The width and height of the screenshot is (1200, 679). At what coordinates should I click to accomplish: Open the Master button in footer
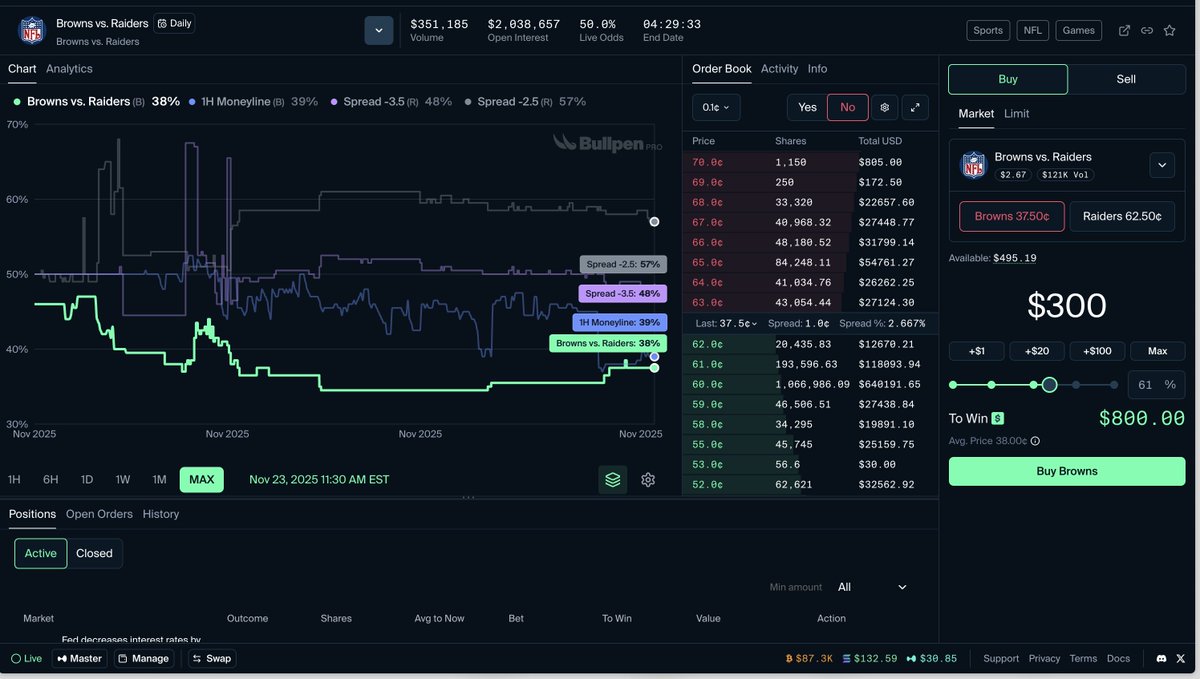[79, 658]
